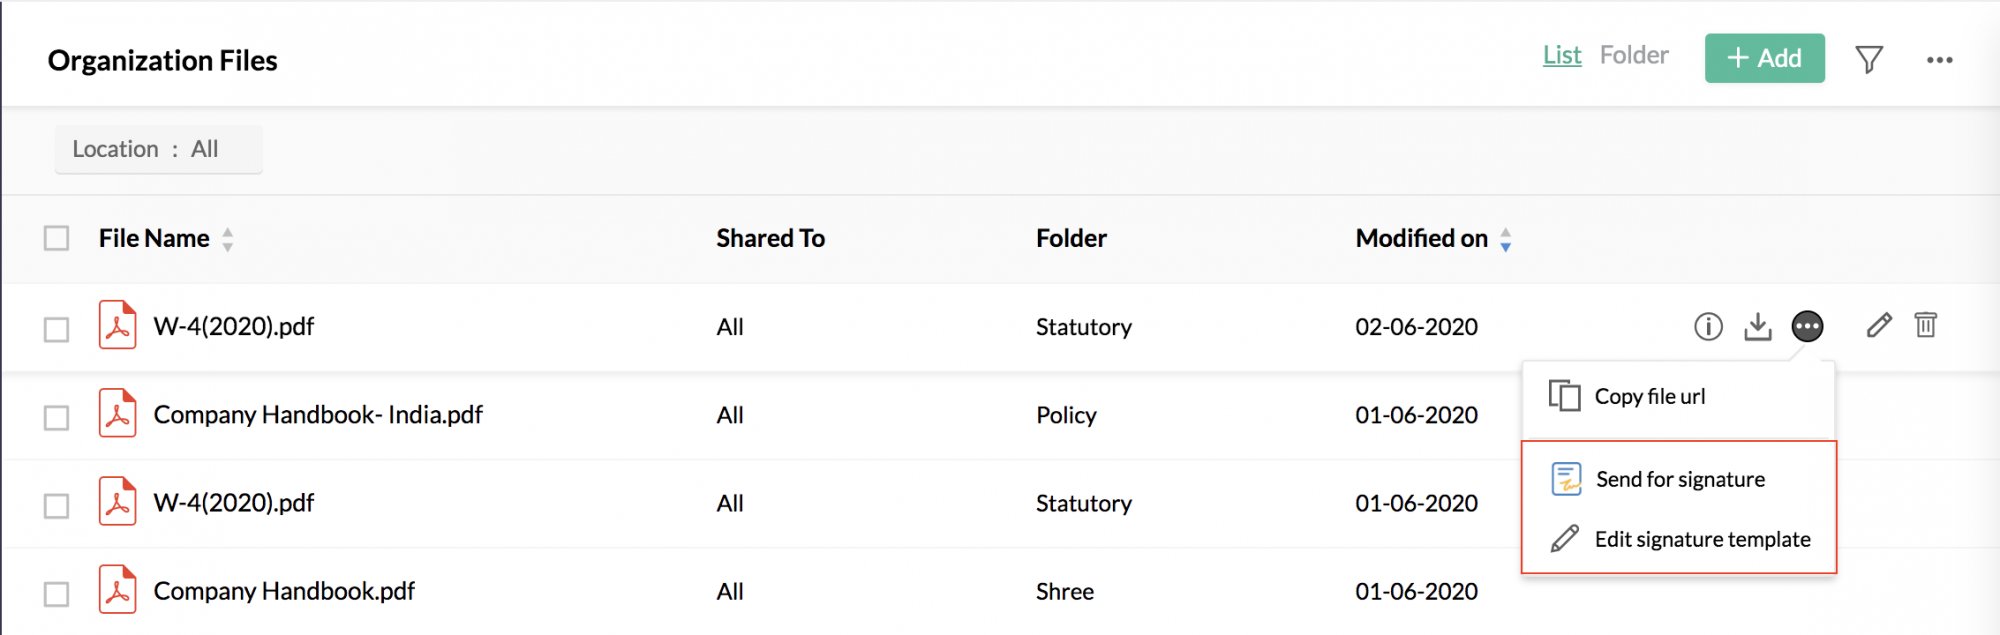Screen dimensions: 2000x635
Task: Toggle Modified on sort arrows
Action: pos(1505,239)
